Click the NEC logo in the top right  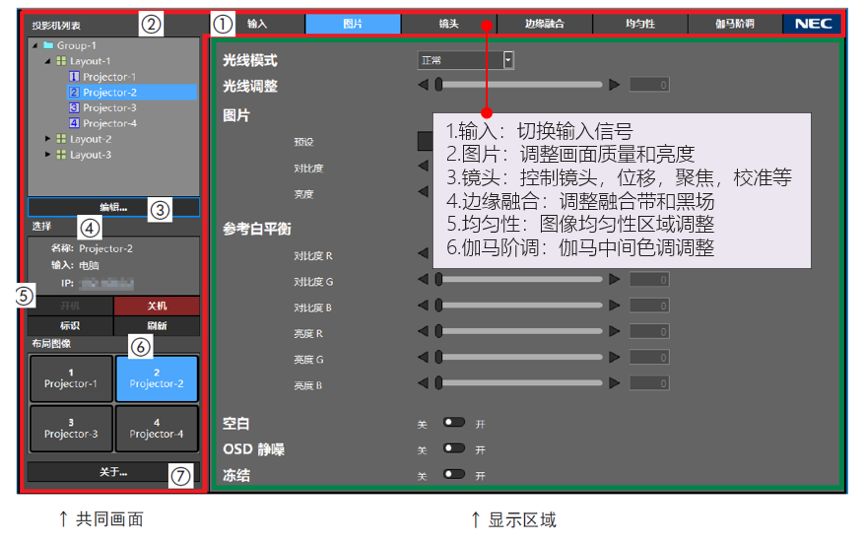[812, 23]
